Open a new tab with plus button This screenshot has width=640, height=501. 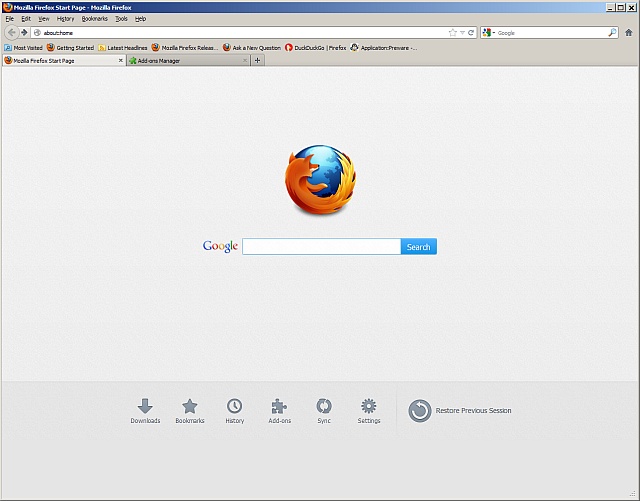(x=258, y=60)
